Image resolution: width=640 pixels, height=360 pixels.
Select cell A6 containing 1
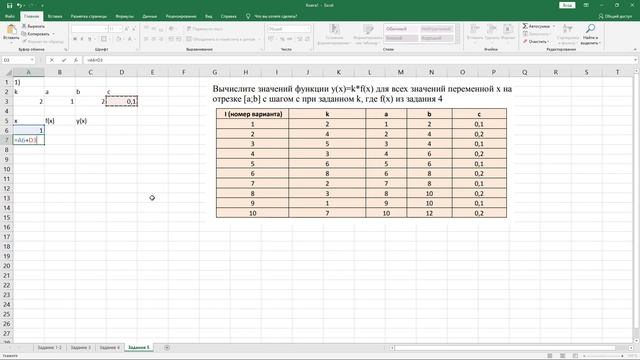coord(29,130)
